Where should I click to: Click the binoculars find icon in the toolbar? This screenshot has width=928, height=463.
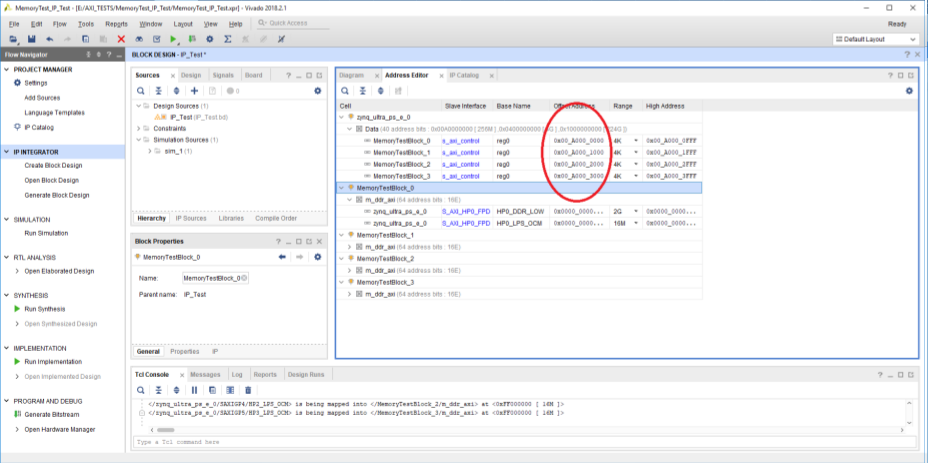[139, 39]
